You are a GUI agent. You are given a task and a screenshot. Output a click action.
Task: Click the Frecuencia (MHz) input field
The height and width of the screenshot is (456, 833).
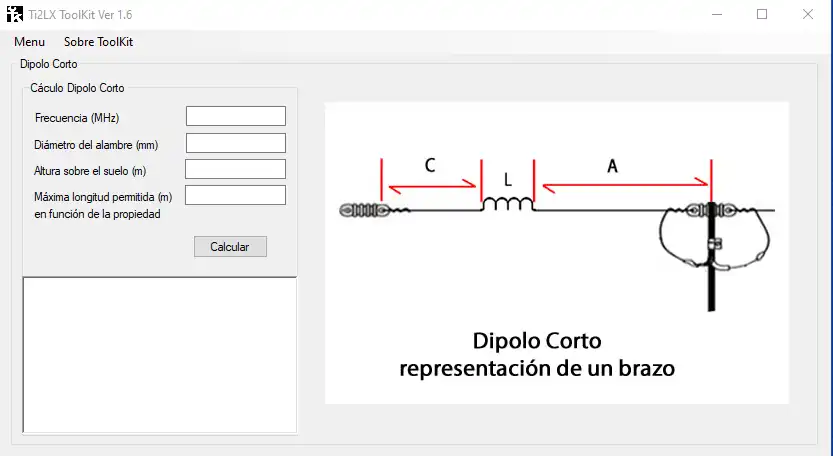tap(236, 116)
